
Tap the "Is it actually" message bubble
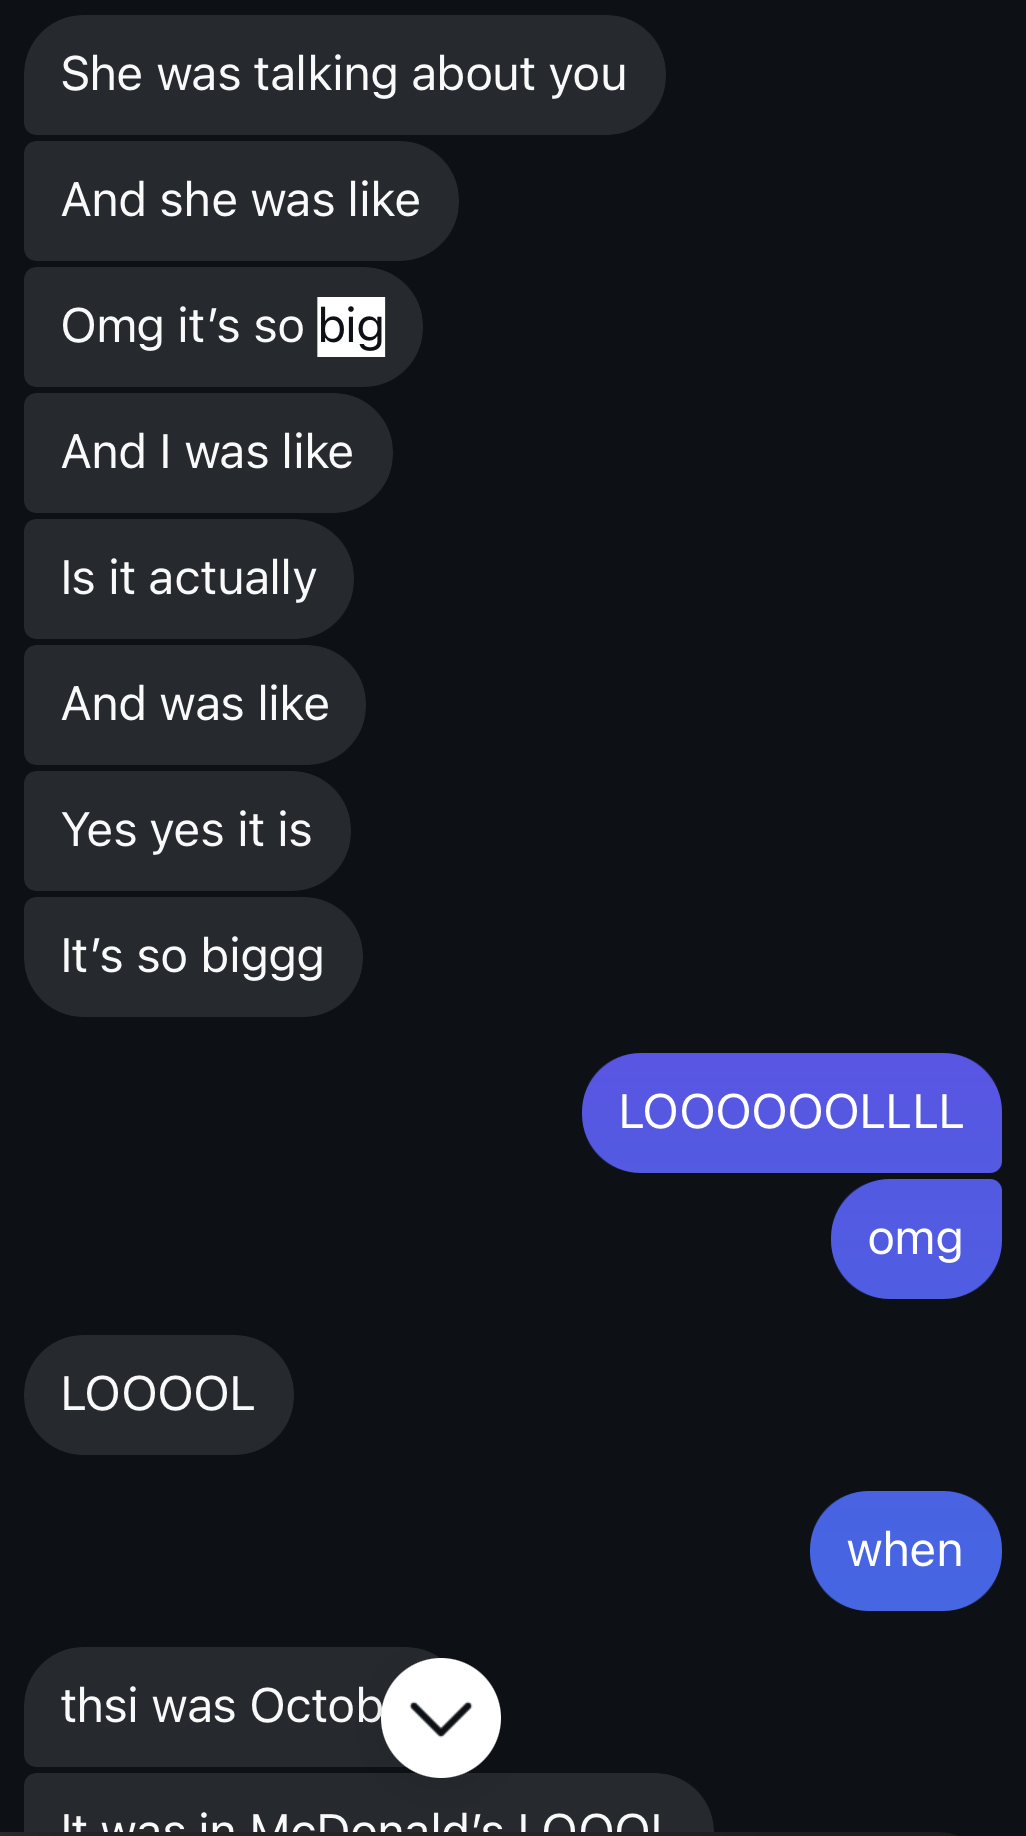point(189,579)
